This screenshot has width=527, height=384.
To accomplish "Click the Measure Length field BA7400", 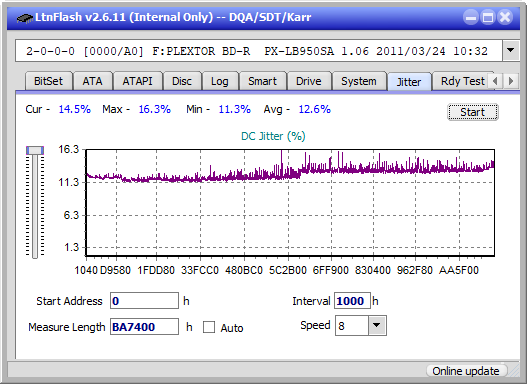I will (145, 327).
